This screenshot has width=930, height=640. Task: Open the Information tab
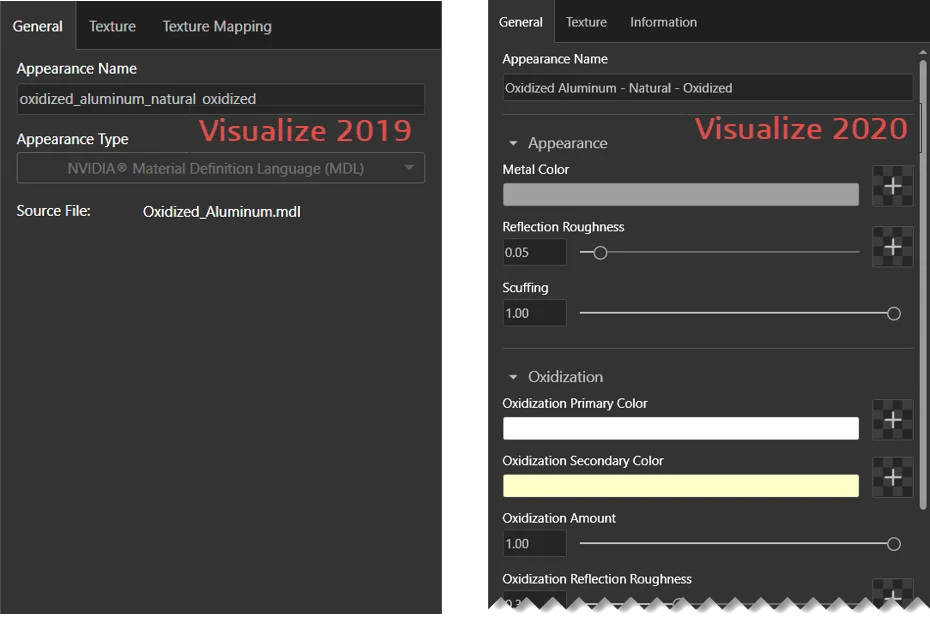point(663,22)
